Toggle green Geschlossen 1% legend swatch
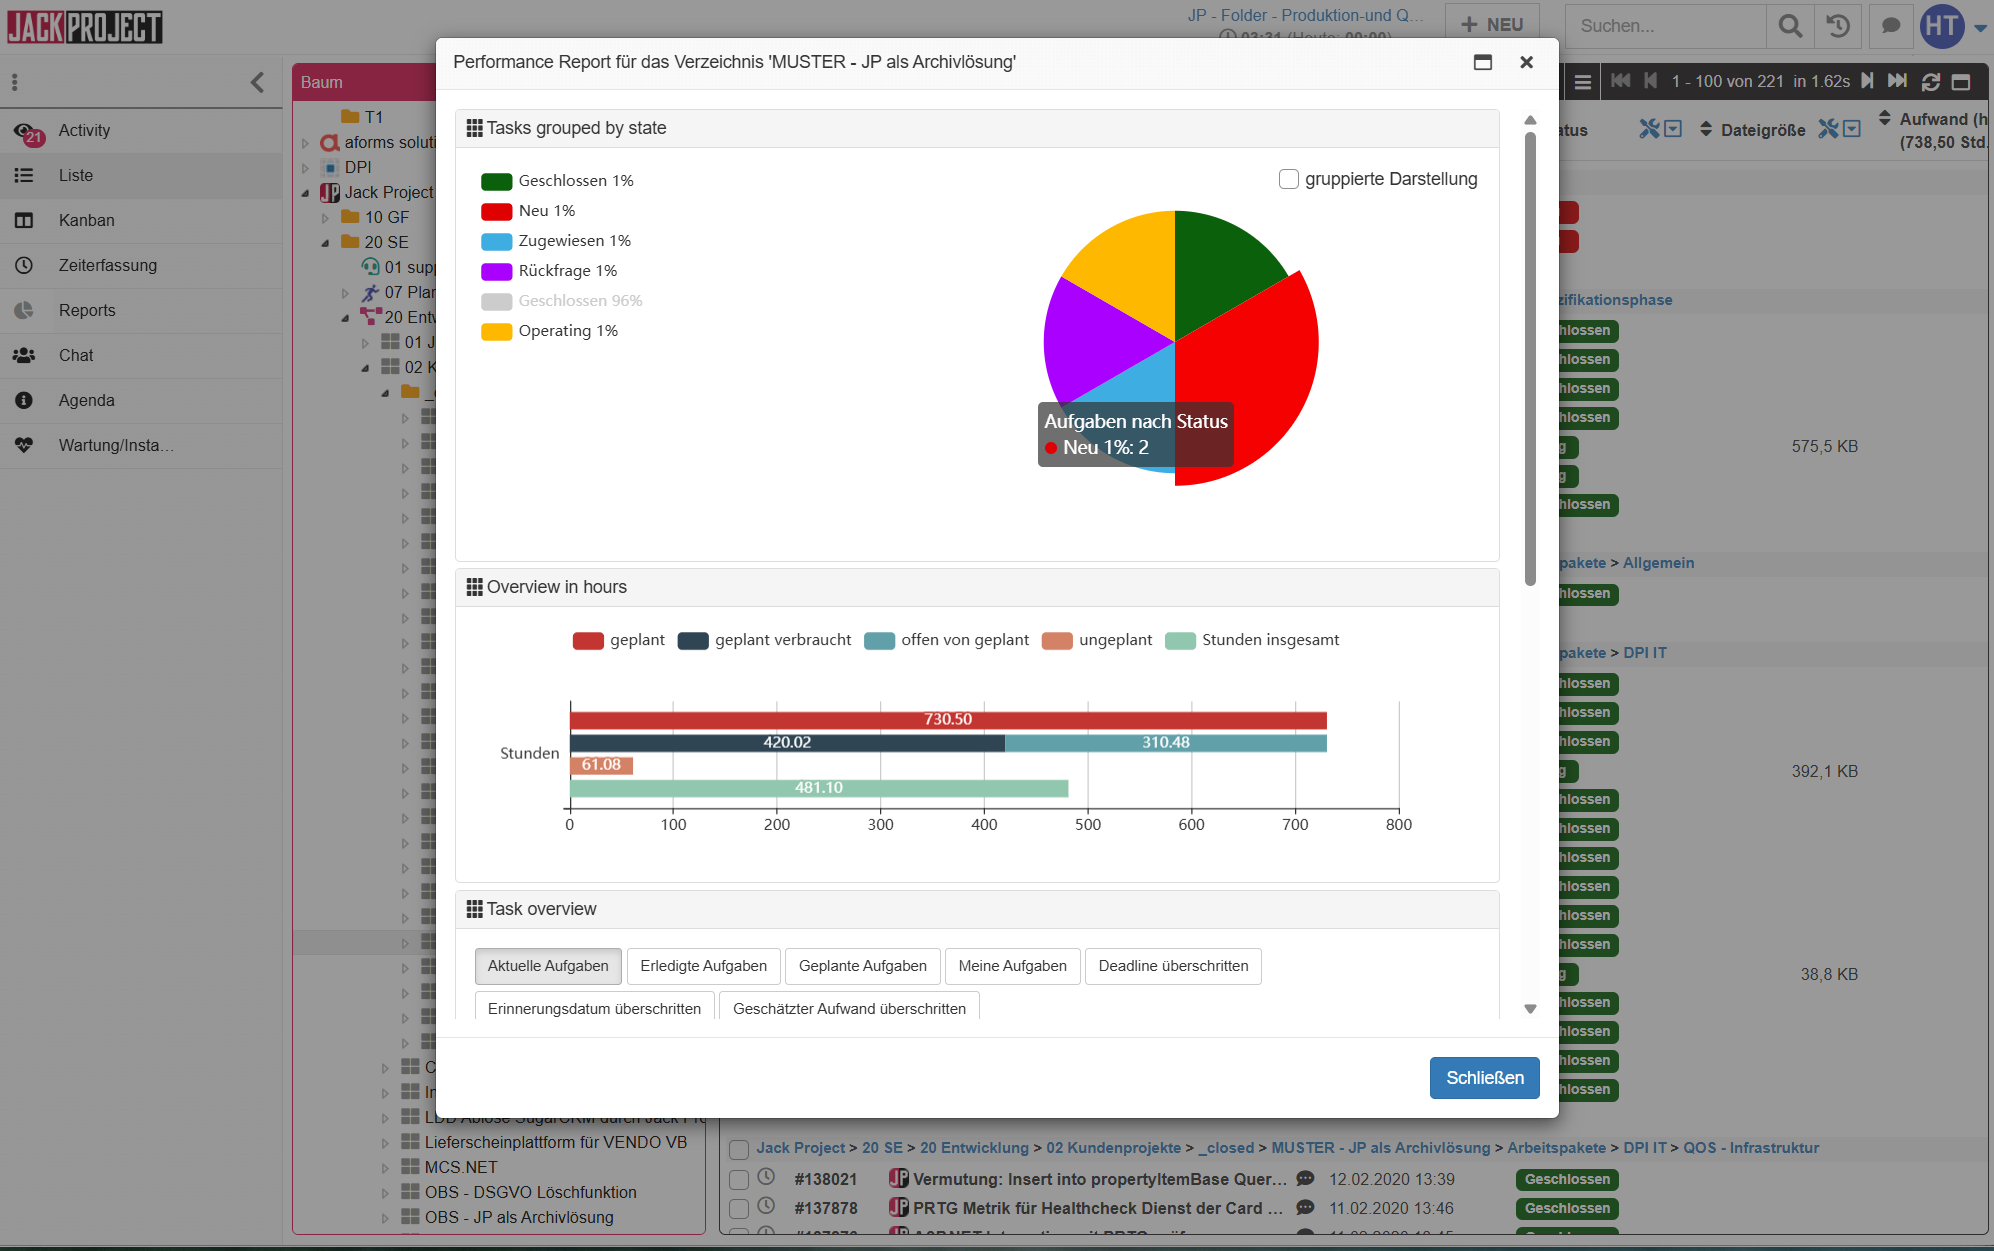The height and width of the screenshot is (1251, 1994). (497, 181)
